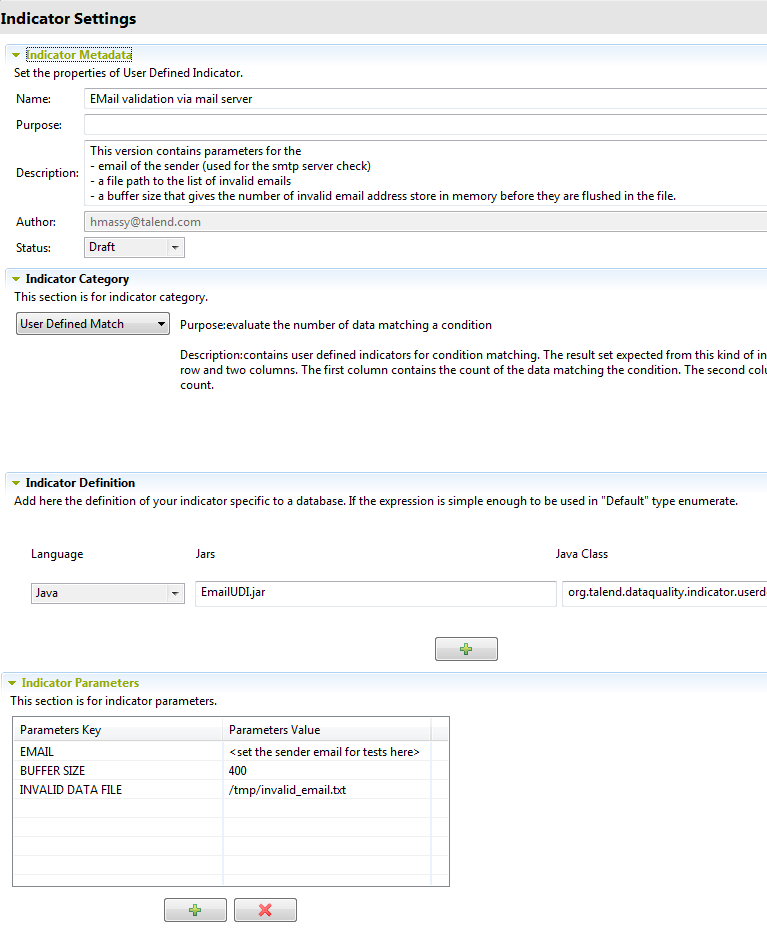
Task: Collapse the Indicator Metadata section
Action: click(x=16, y=55)
